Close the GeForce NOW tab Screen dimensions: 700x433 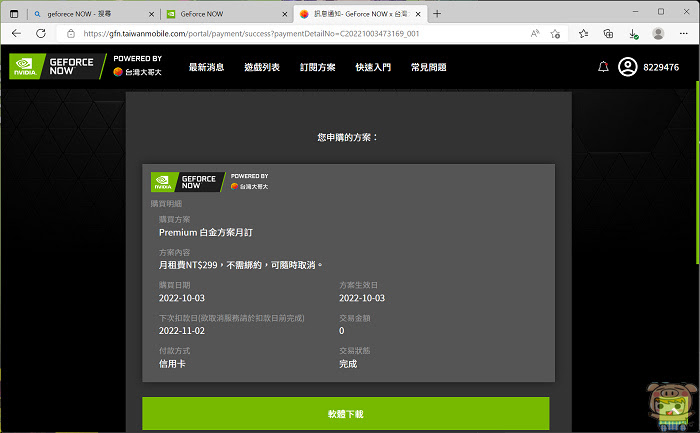(x=285, y=14)
